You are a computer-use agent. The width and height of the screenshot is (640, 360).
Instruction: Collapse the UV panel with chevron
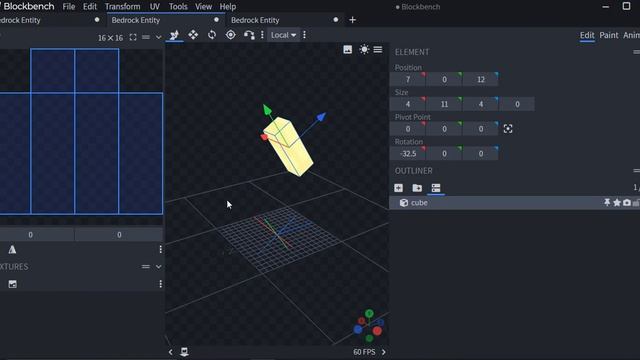[158, 38]
